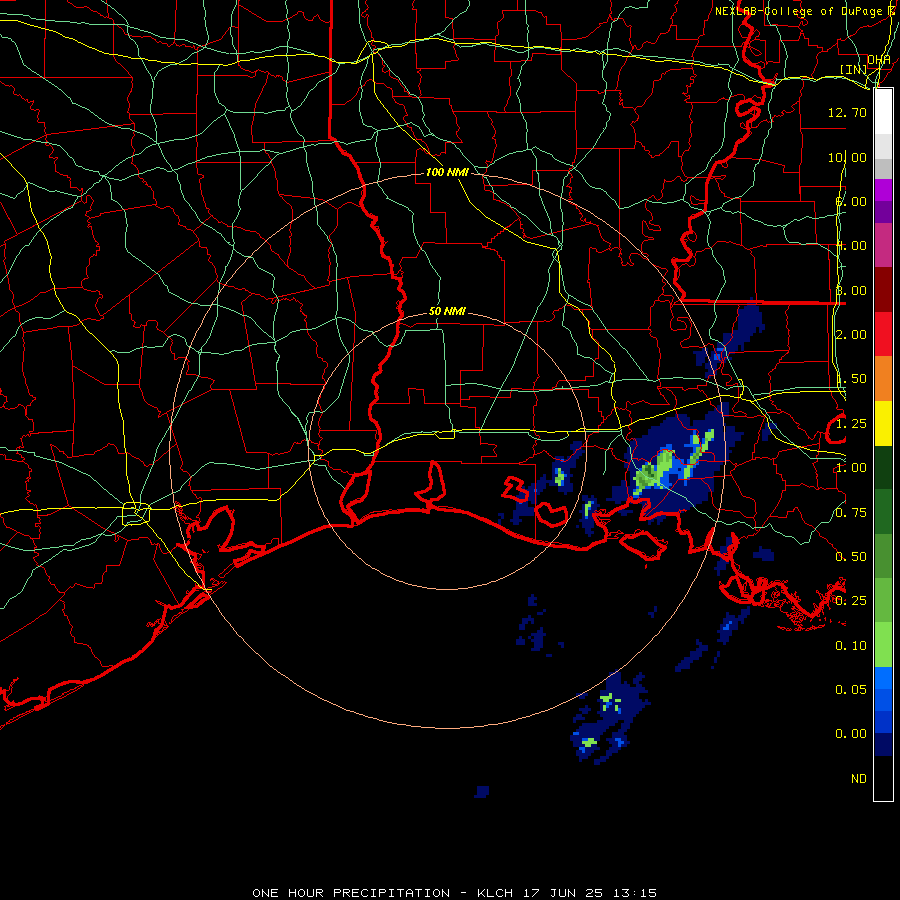
Task: Click the dark red 3.00 legend swatch
Action: pos(883,290)
